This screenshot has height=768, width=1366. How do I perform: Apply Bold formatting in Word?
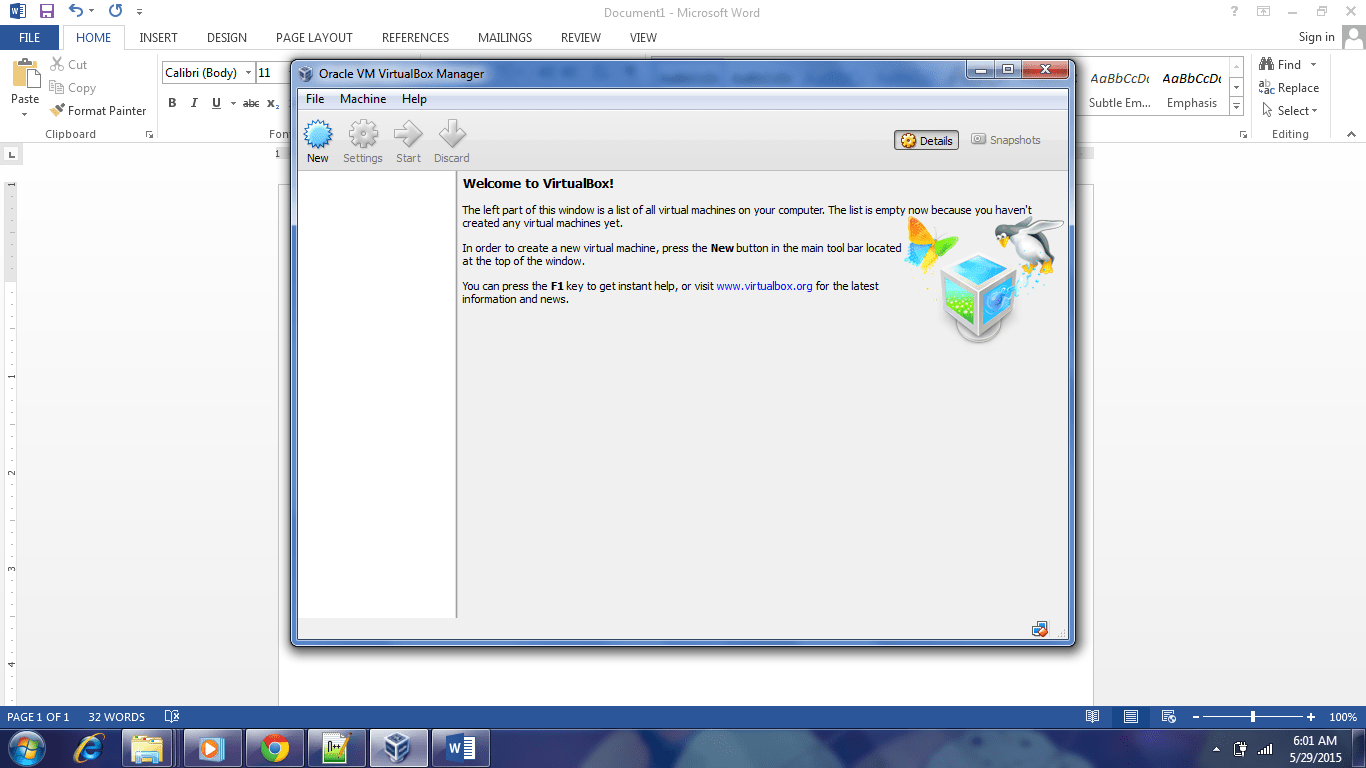[172, 103]
